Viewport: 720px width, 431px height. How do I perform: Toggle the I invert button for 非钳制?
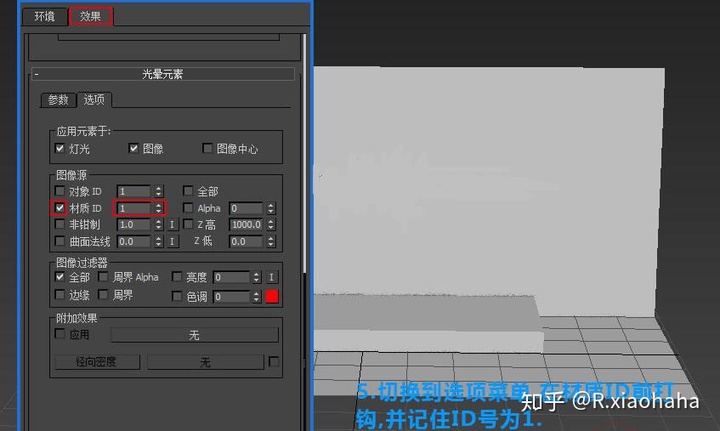pos(172,225)
